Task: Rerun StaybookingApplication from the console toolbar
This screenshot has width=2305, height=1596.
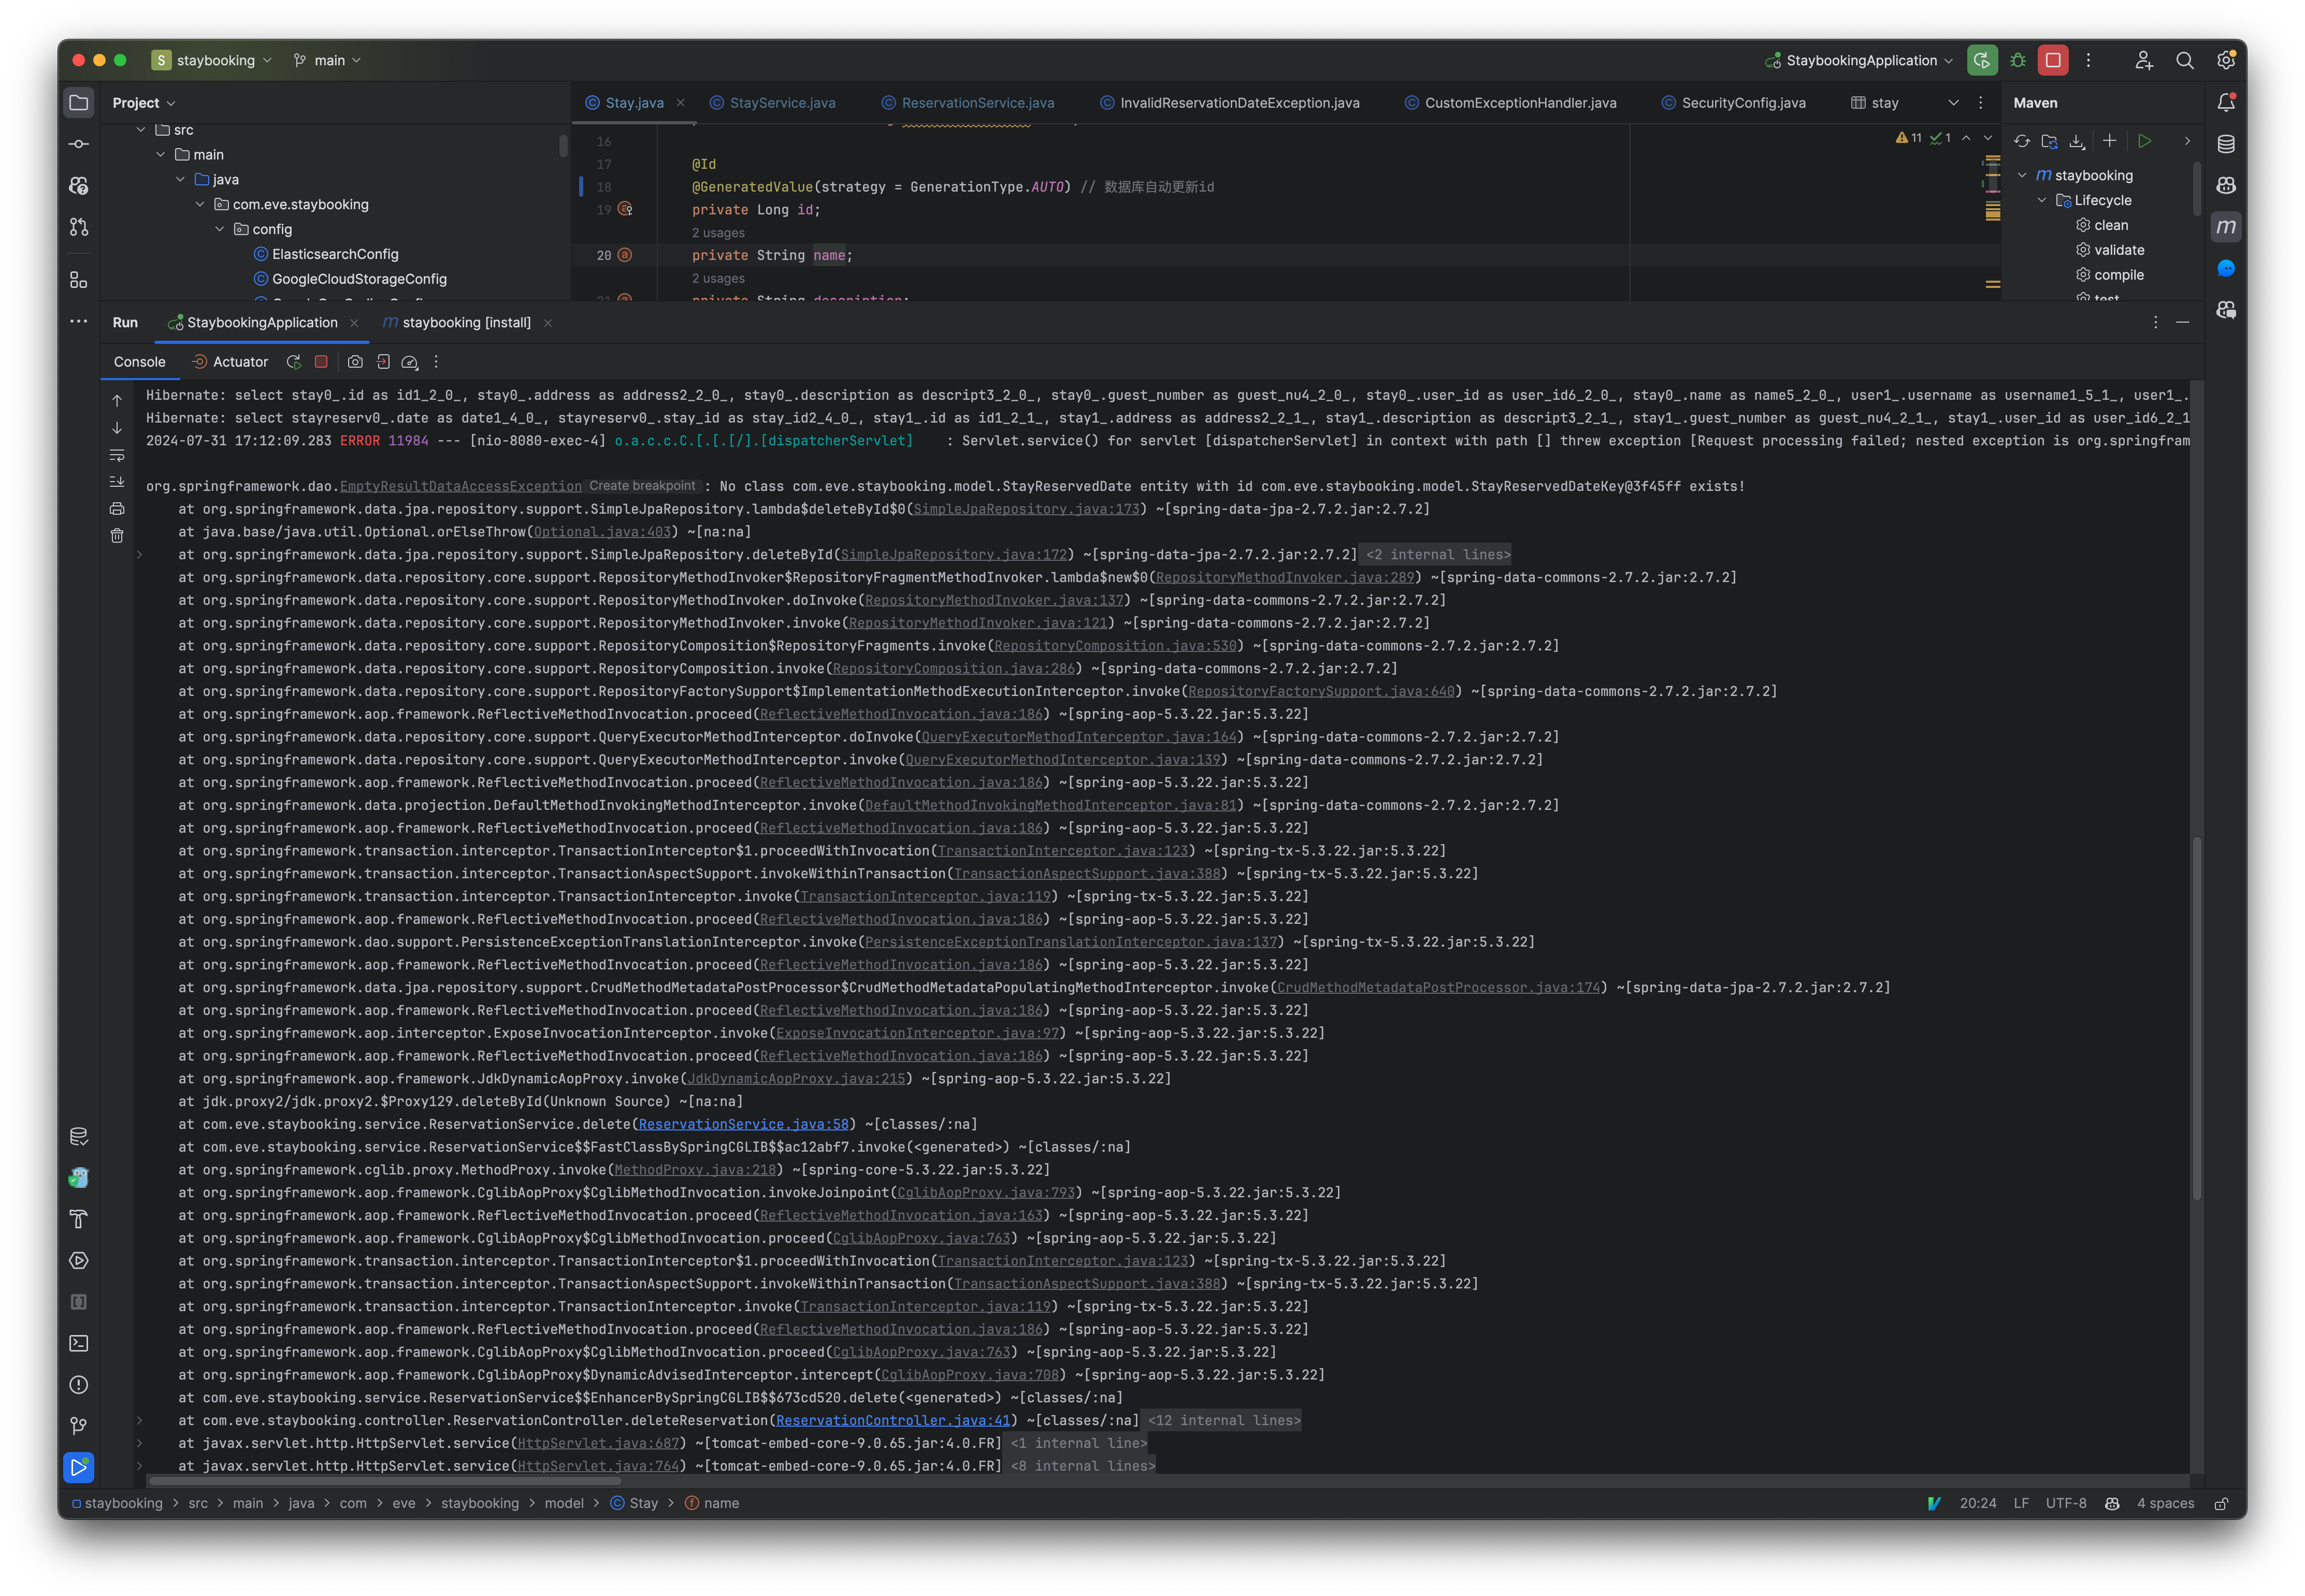Action: (x=293, y=362)
